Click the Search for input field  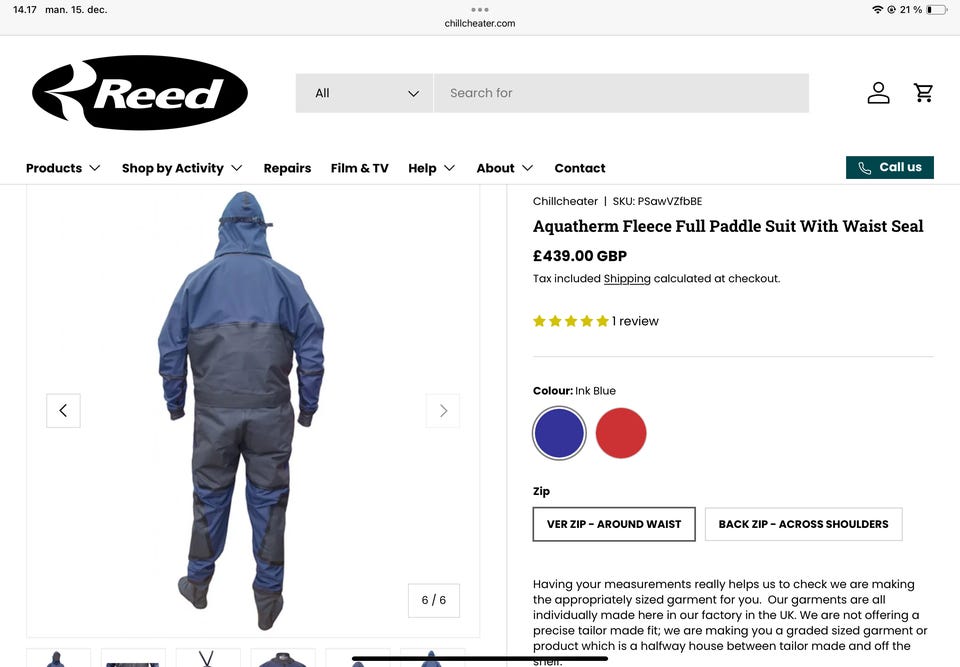pyautogui.click(x=621, y=93)
